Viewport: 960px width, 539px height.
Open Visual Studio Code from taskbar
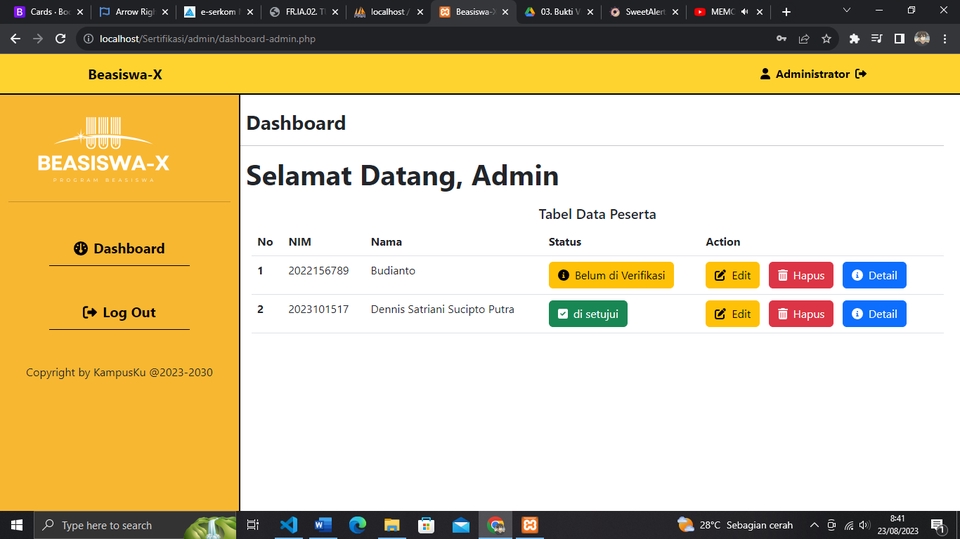pos(288,525)
